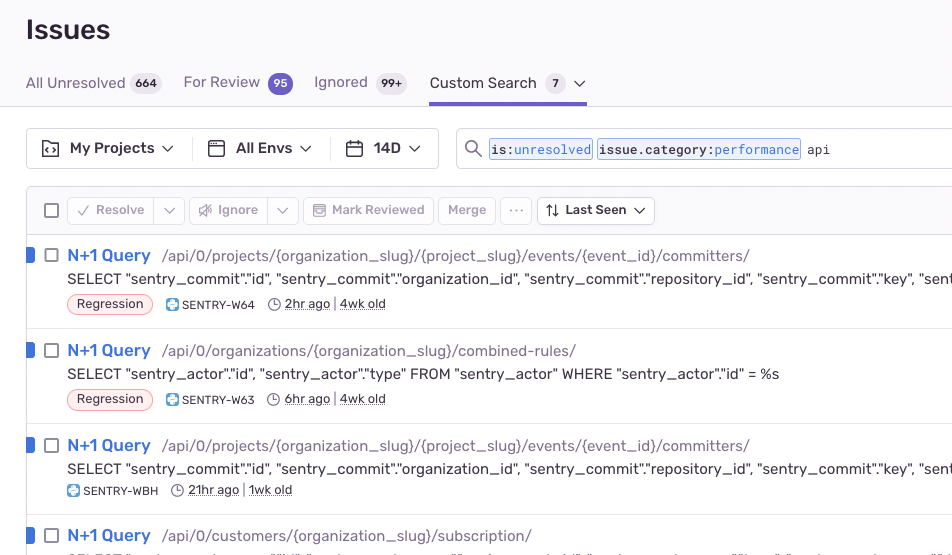Open the All Unresolved tab
The image size is (952, 555).
pyautogui.click(x=94, y=83)
